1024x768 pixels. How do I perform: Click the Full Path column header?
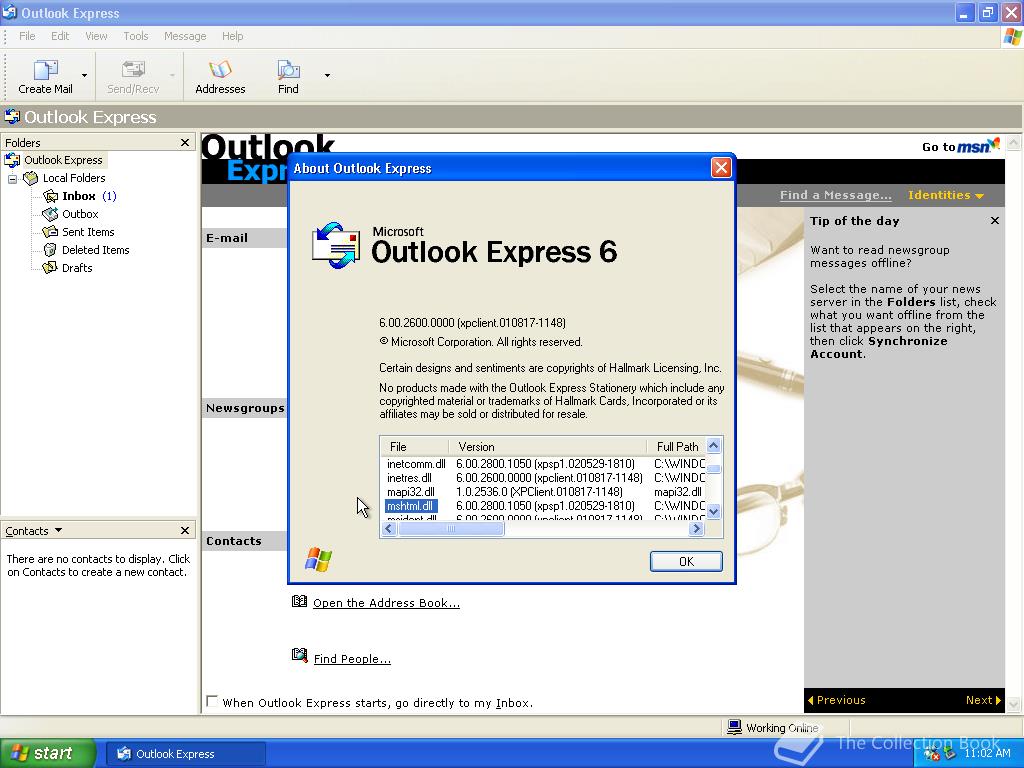pyautogui.click(x=677, y=447)
